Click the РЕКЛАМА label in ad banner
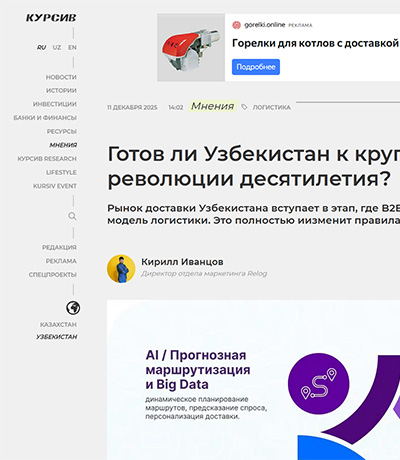400x460 pixels. coord(300,25)
